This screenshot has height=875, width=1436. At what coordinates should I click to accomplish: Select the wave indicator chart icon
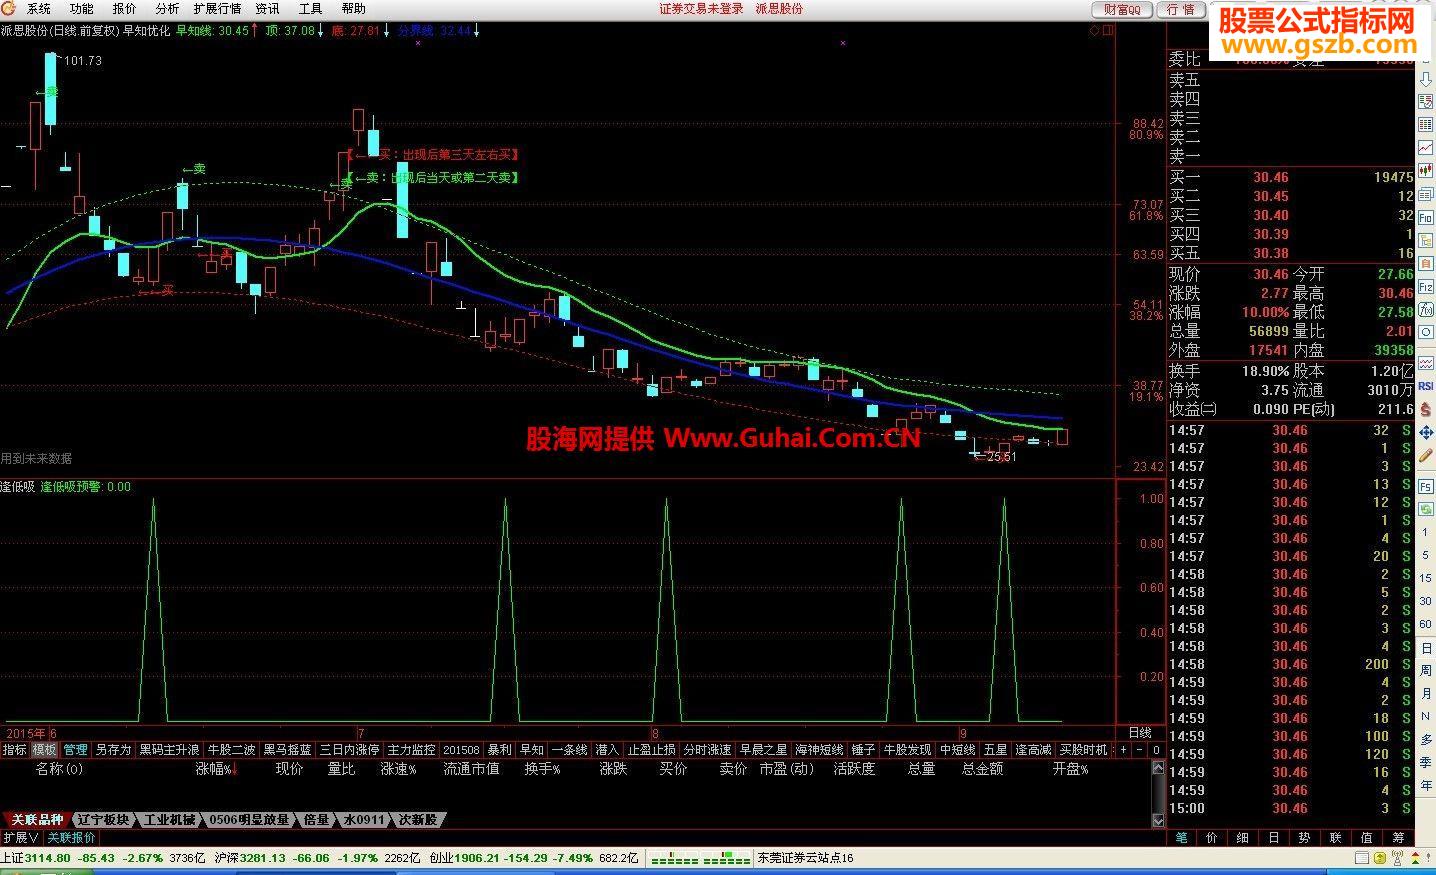point(1426,364)
